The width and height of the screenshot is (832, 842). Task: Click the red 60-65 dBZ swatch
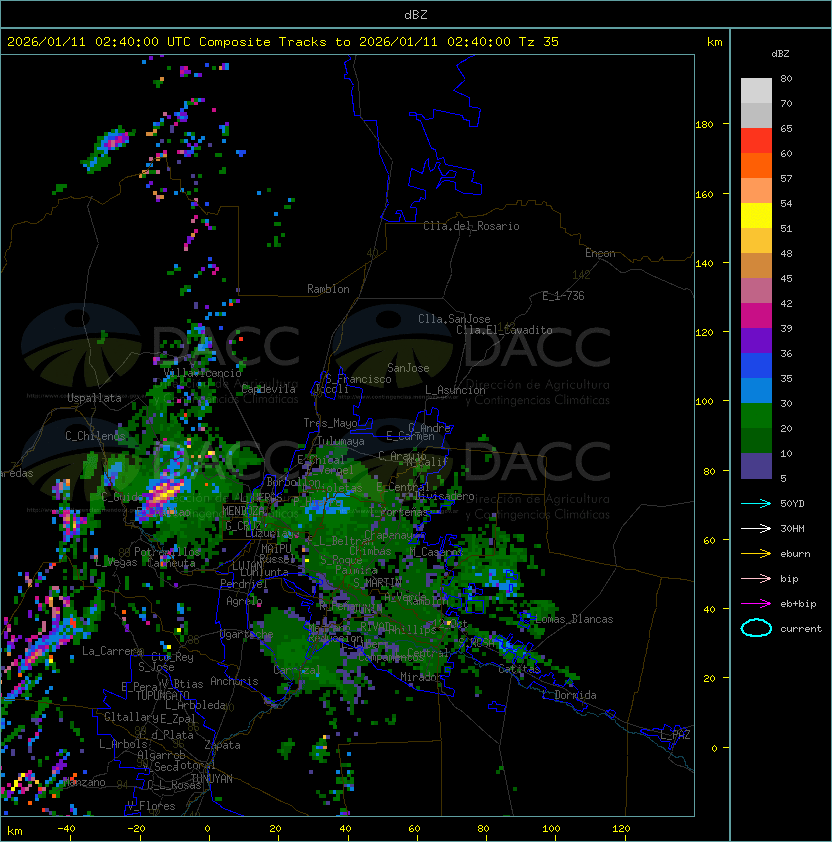756,141
